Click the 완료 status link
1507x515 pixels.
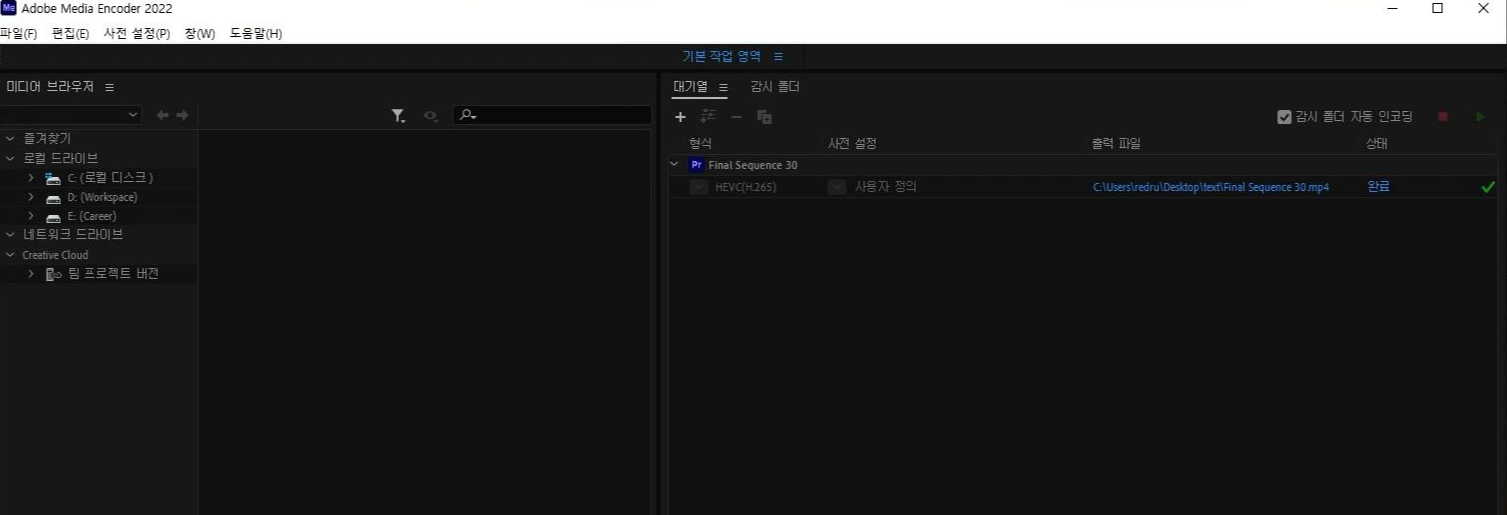pos(1379,186)
